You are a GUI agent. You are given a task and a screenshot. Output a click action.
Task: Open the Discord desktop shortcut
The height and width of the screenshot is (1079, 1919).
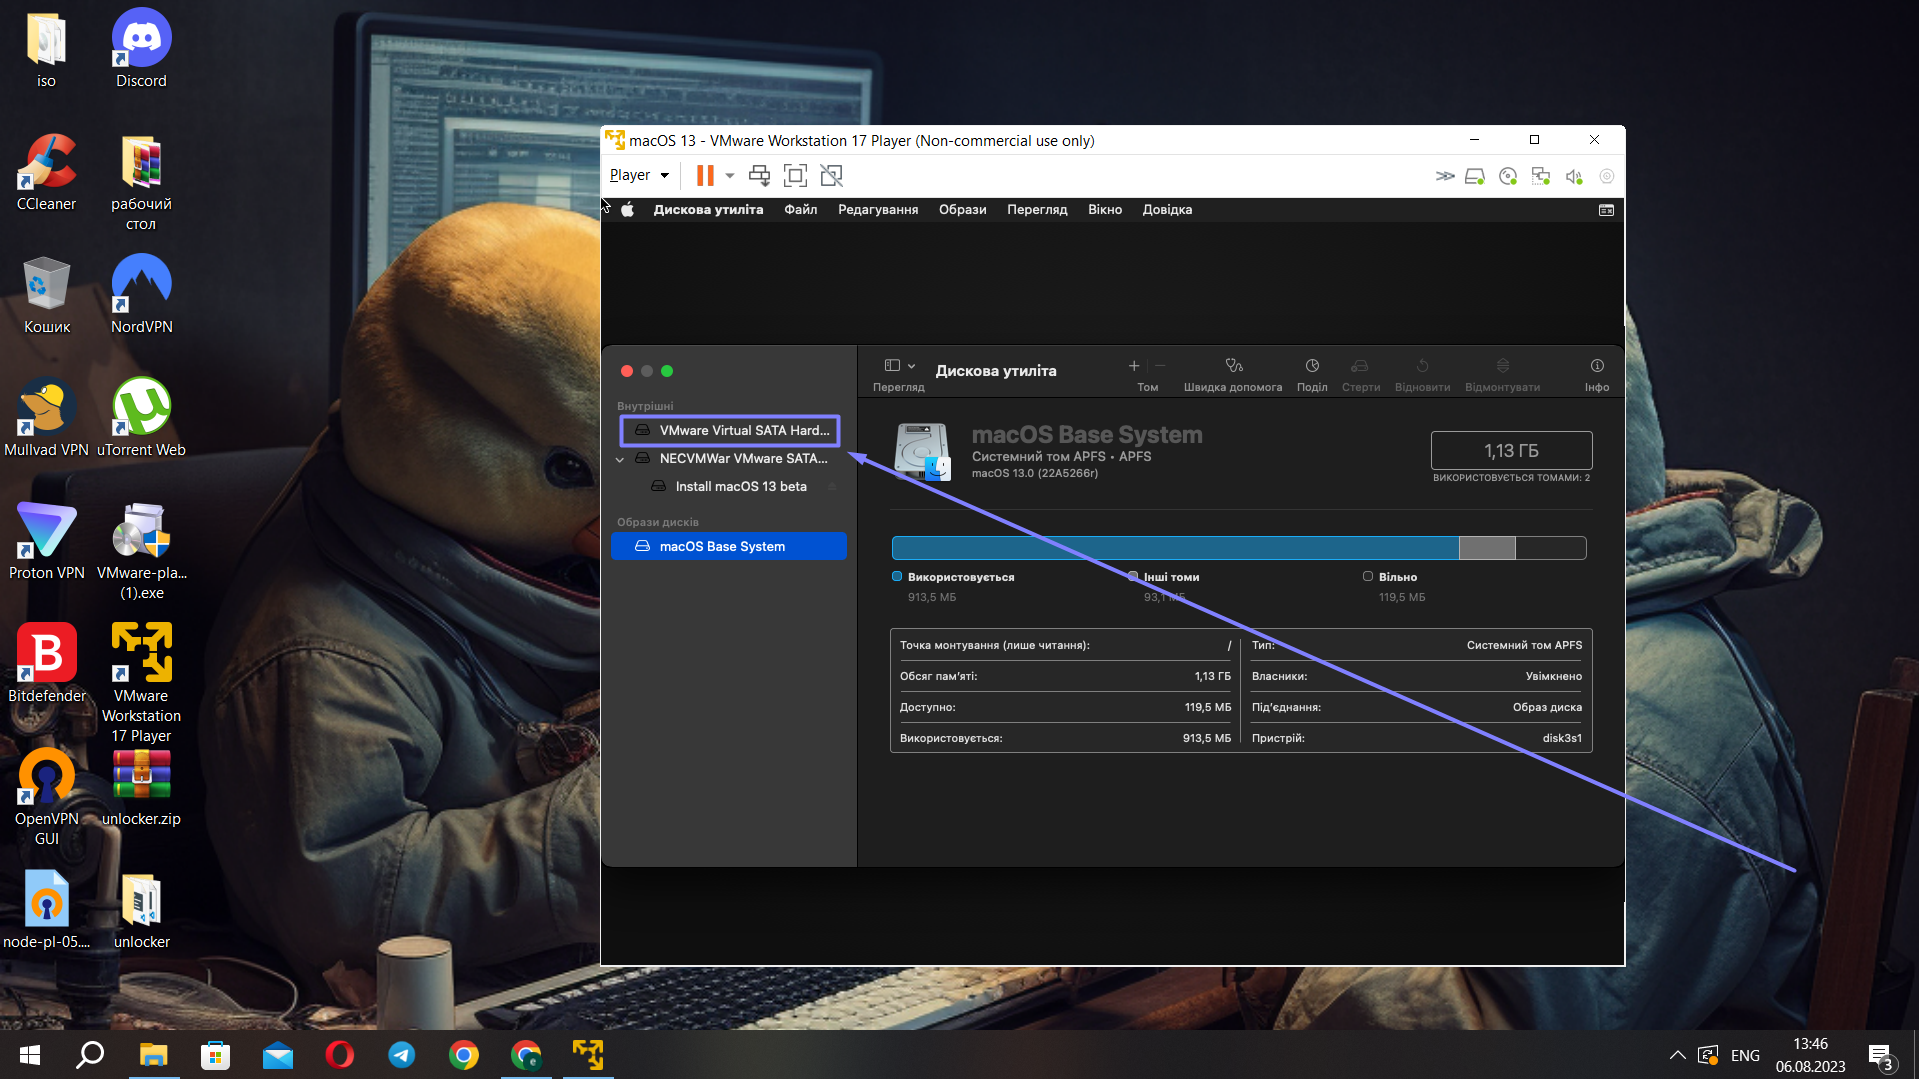point(141,50)
